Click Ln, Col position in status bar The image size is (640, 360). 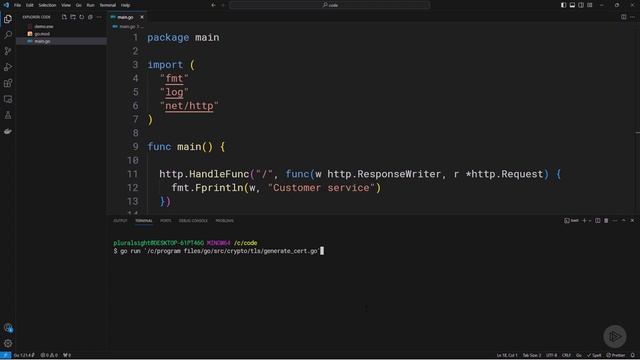tap(507, 355)
